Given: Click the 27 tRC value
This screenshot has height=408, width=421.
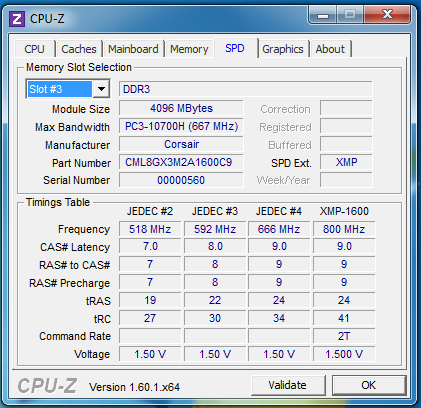Looking at the screenshot, I should (150, 318).
